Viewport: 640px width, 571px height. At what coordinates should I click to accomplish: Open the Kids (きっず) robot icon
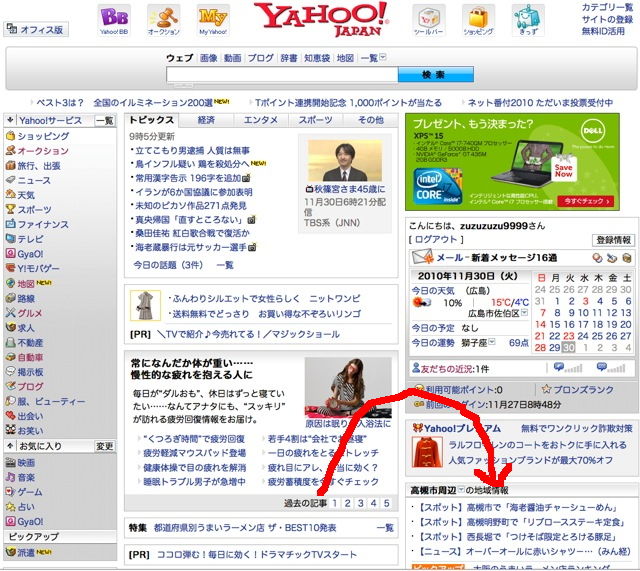(528, 20)
